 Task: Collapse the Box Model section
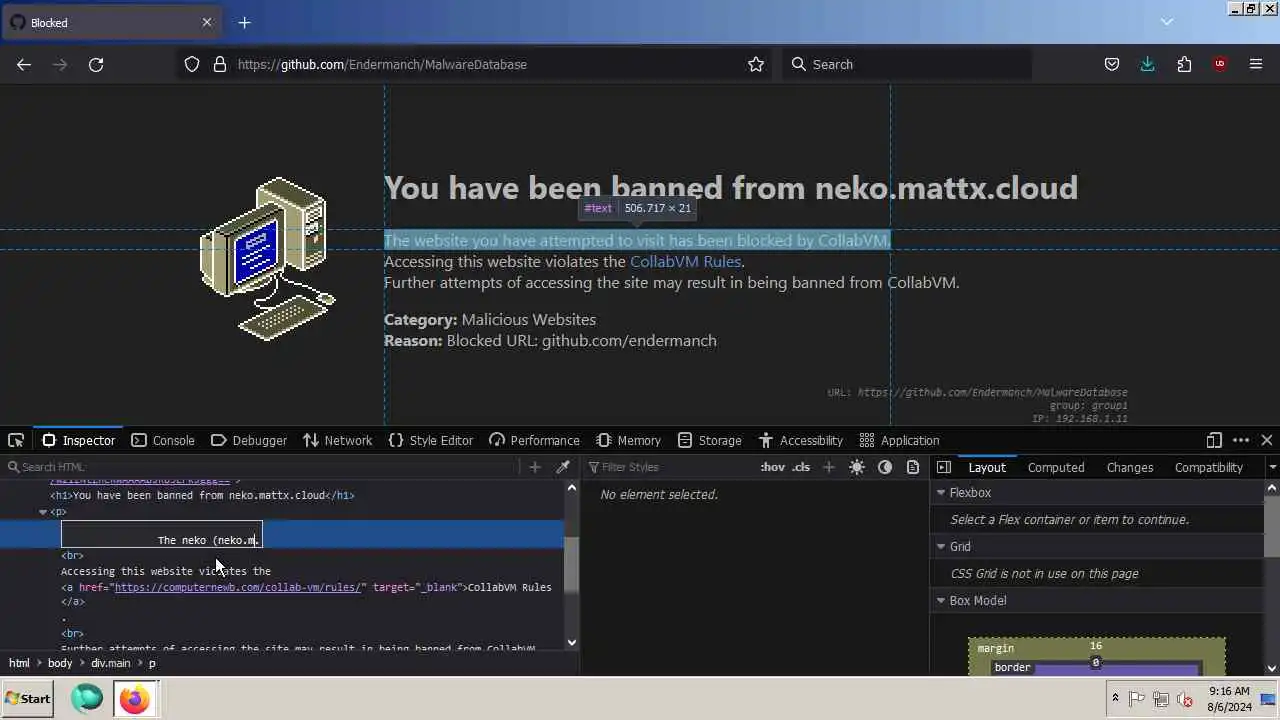(940, 601)
